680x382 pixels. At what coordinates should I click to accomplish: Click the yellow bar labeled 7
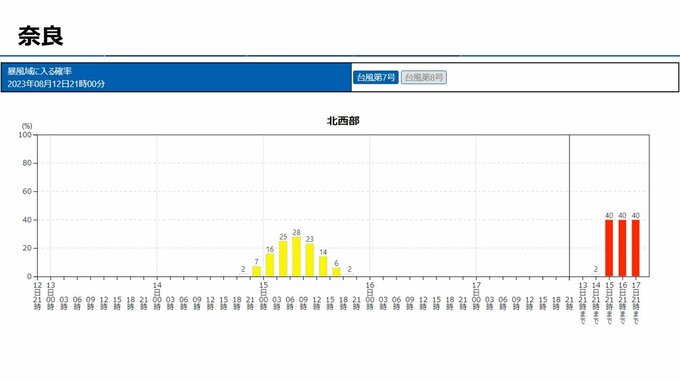pyautogui.click(x=256, y=271)
